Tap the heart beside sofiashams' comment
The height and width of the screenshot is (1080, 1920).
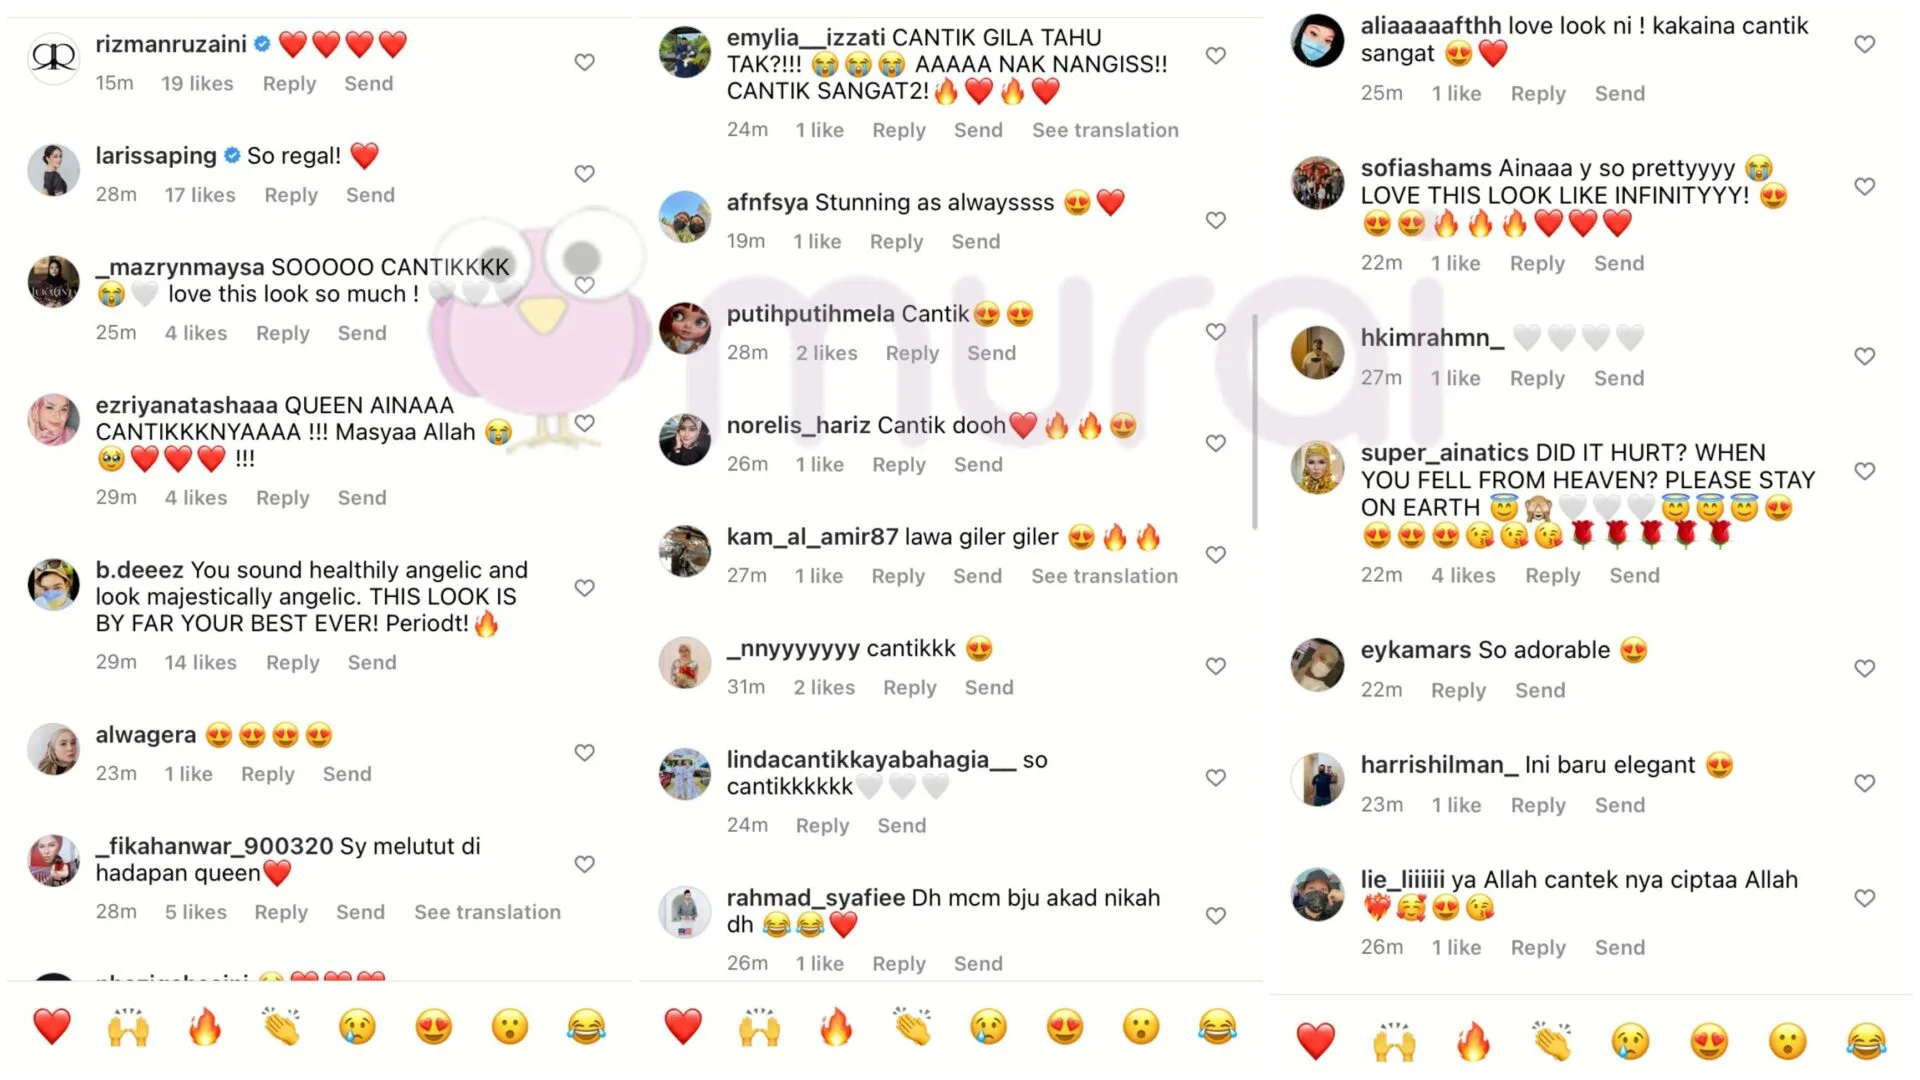[x=1865, y=186]
